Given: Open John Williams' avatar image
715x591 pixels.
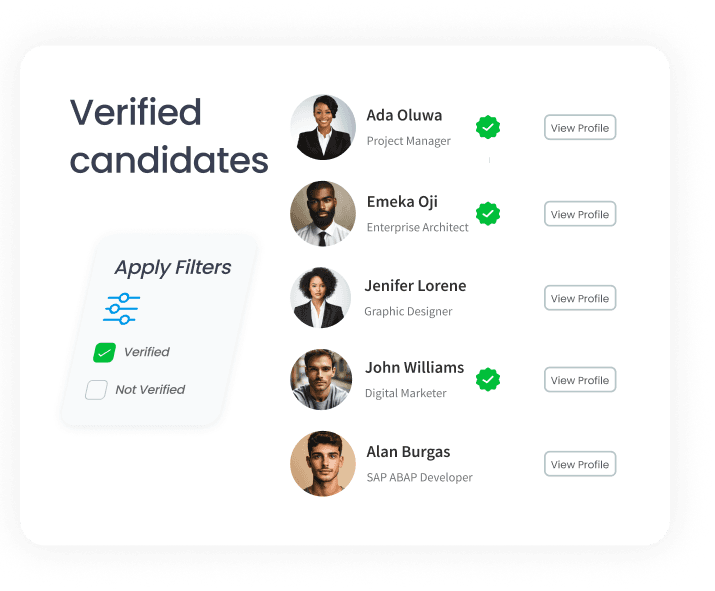Looking at the screenshot, I should tap(321, 380).
